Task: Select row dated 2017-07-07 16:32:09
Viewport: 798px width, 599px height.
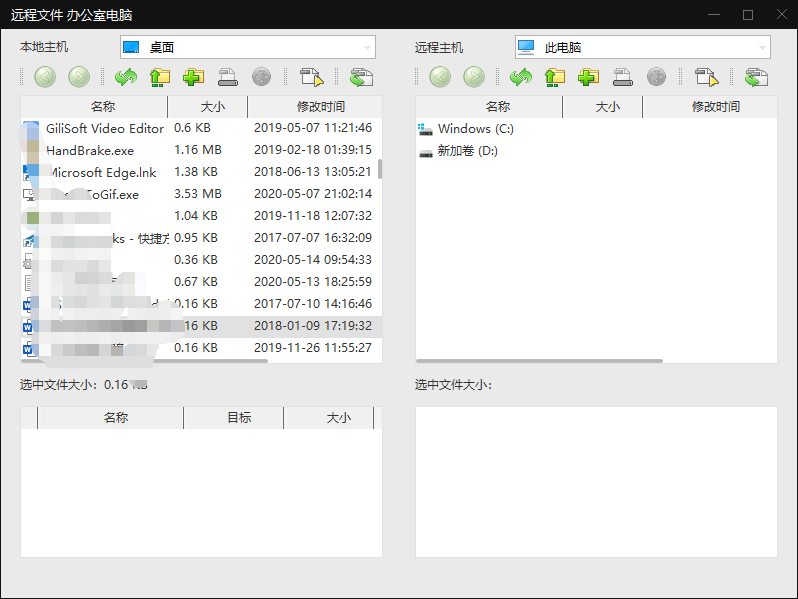Action: (x=202, y=238)
